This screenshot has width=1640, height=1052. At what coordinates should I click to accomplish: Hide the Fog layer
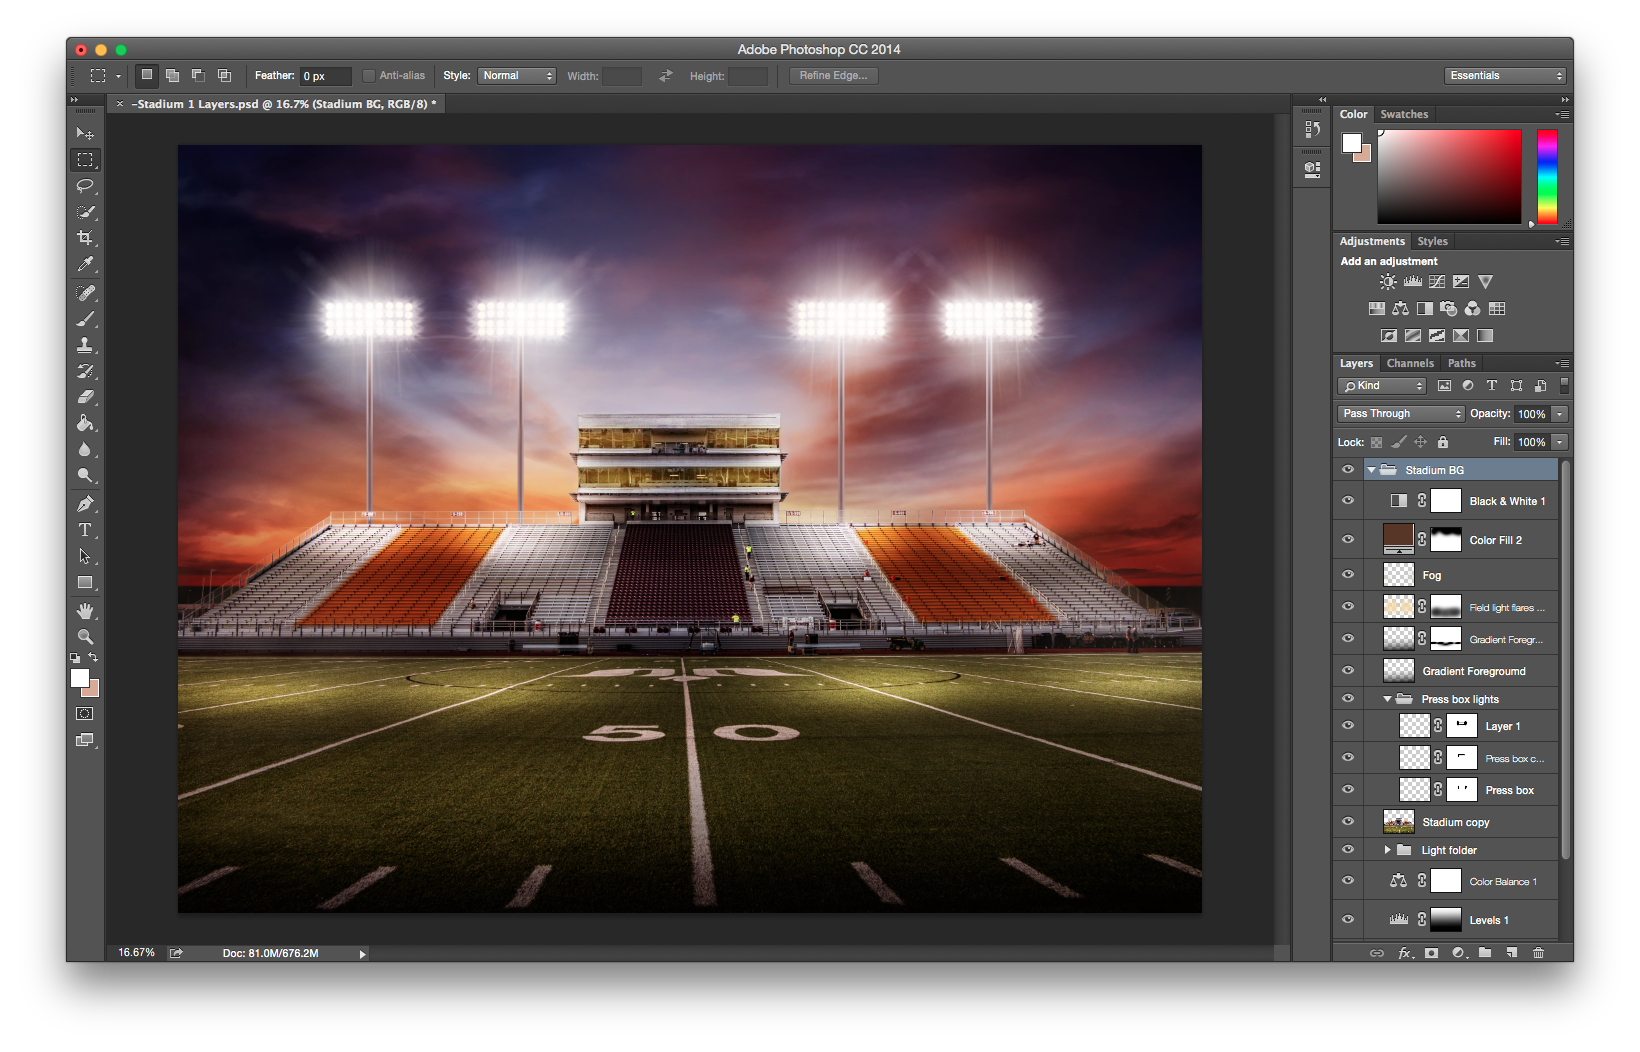[1348, 575]
